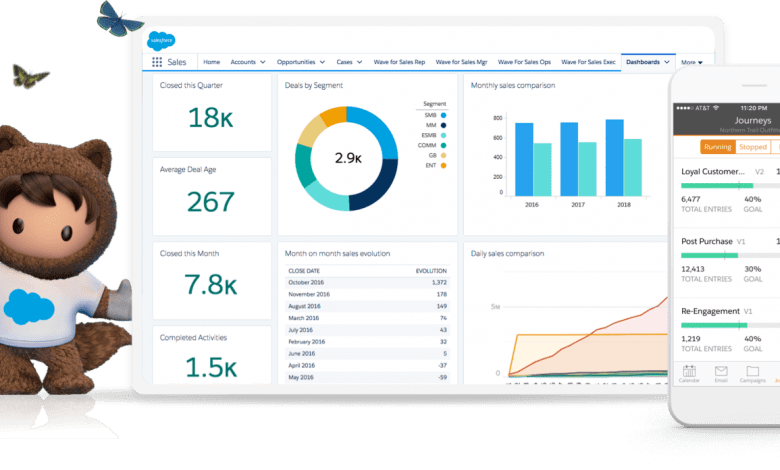The width and height of the screenshot is (780, 470).
Task: Open the app launcher grid icon
Action: click(157, 62)
